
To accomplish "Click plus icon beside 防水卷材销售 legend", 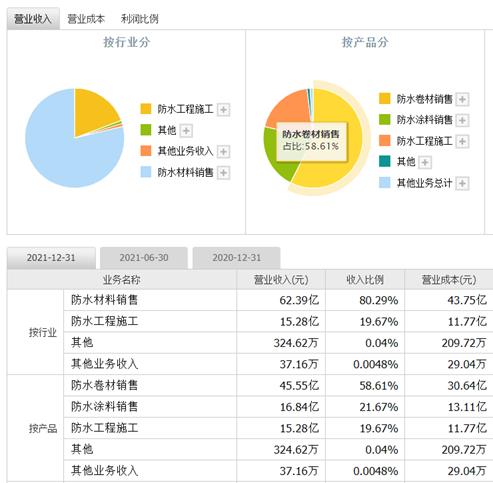I will [x=462, y=99].
